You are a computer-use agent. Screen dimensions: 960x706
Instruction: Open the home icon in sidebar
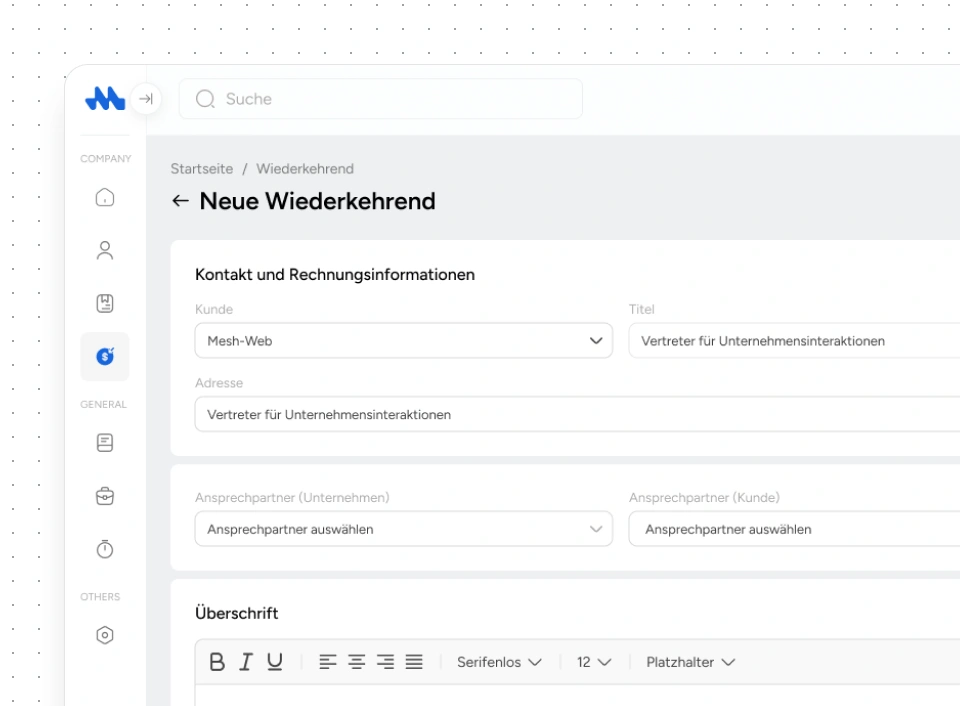coord(105,198)
